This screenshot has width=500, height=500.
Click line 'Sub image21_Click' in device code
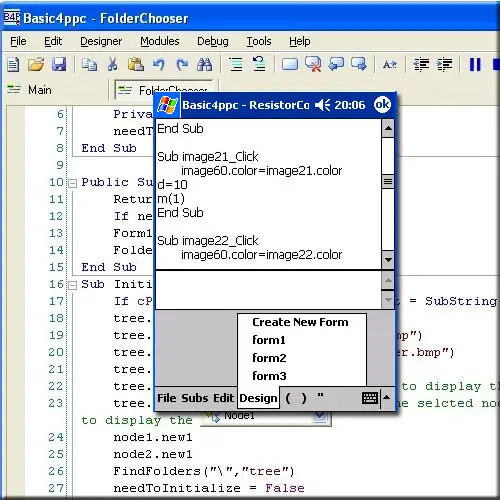(208, 157)
